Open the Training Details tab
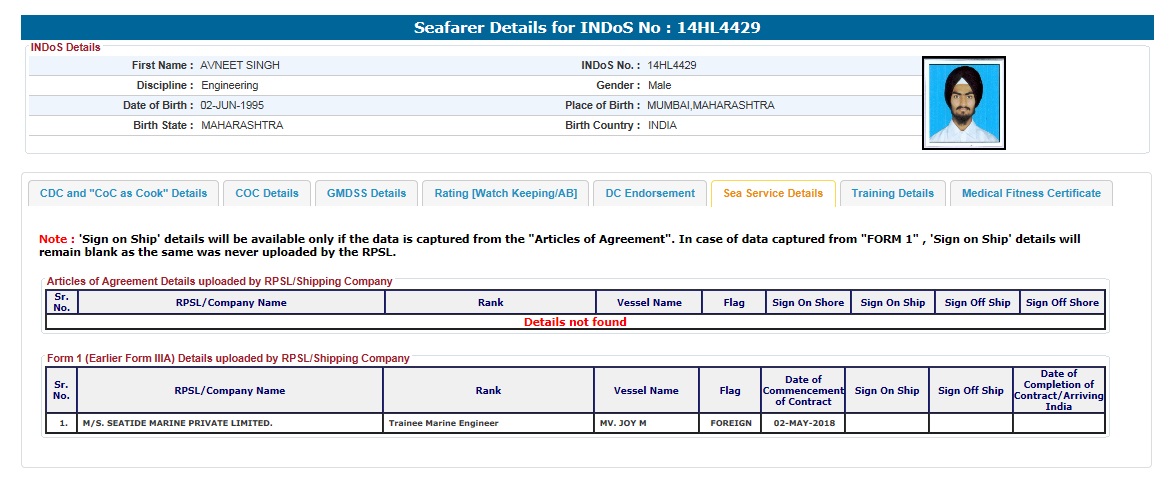This screenshot has width=1174, height=483. pos(892,193)
